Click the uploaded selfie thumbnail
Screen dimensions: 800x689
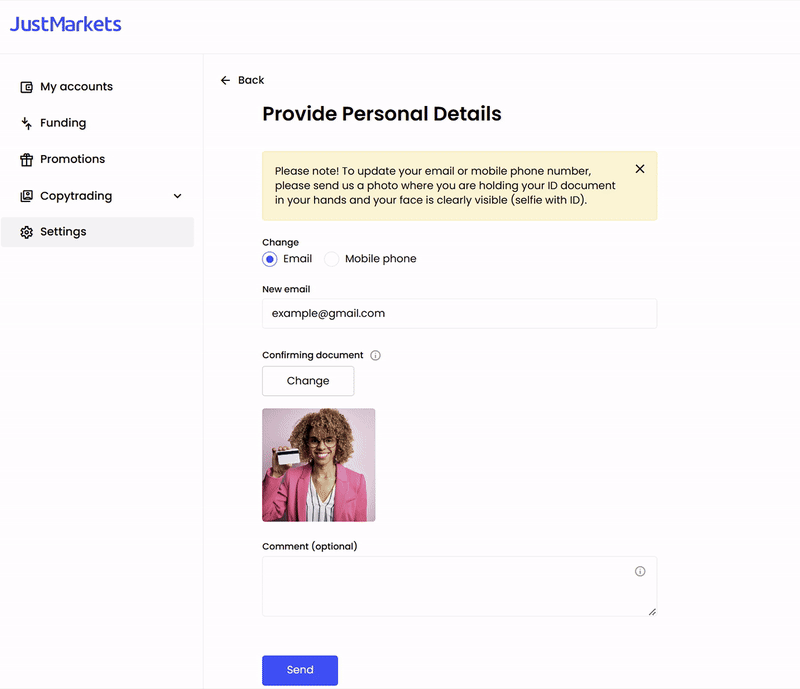coord(319,465)
